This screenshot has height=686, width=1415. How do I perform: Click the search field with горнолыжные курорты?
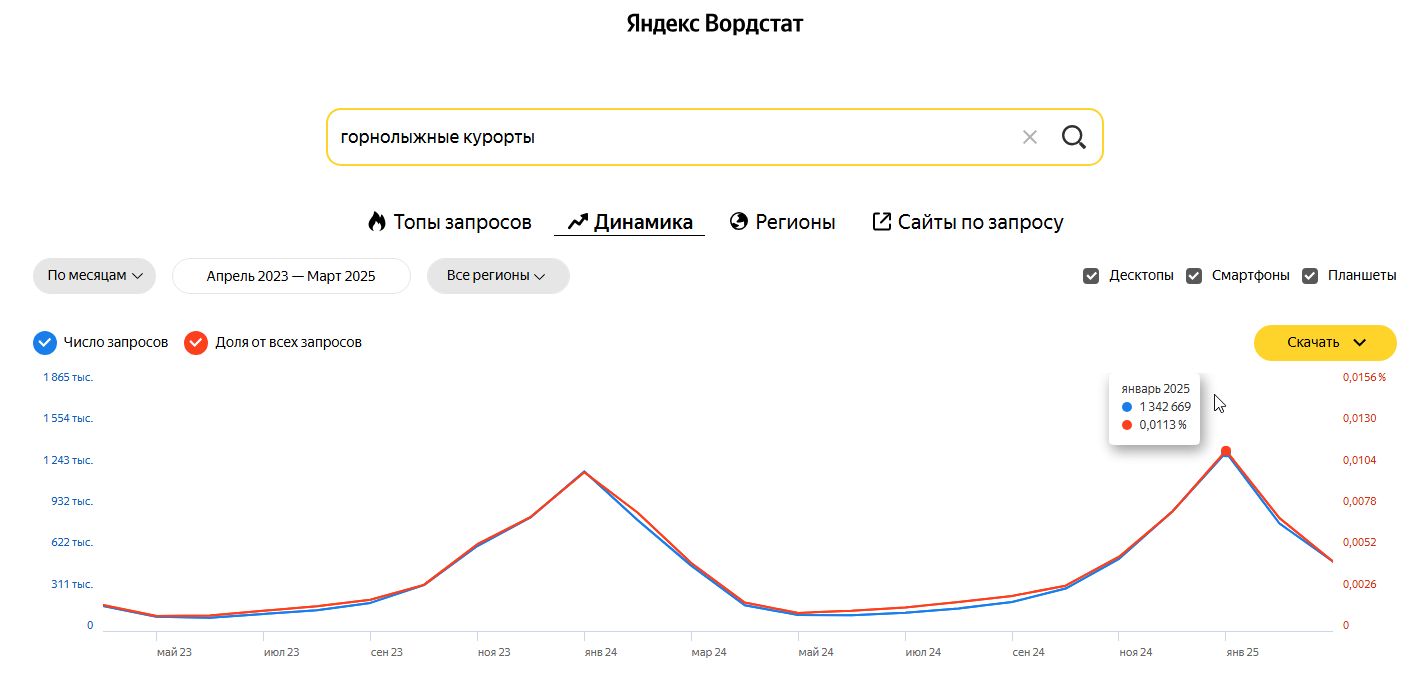(660, 137)
